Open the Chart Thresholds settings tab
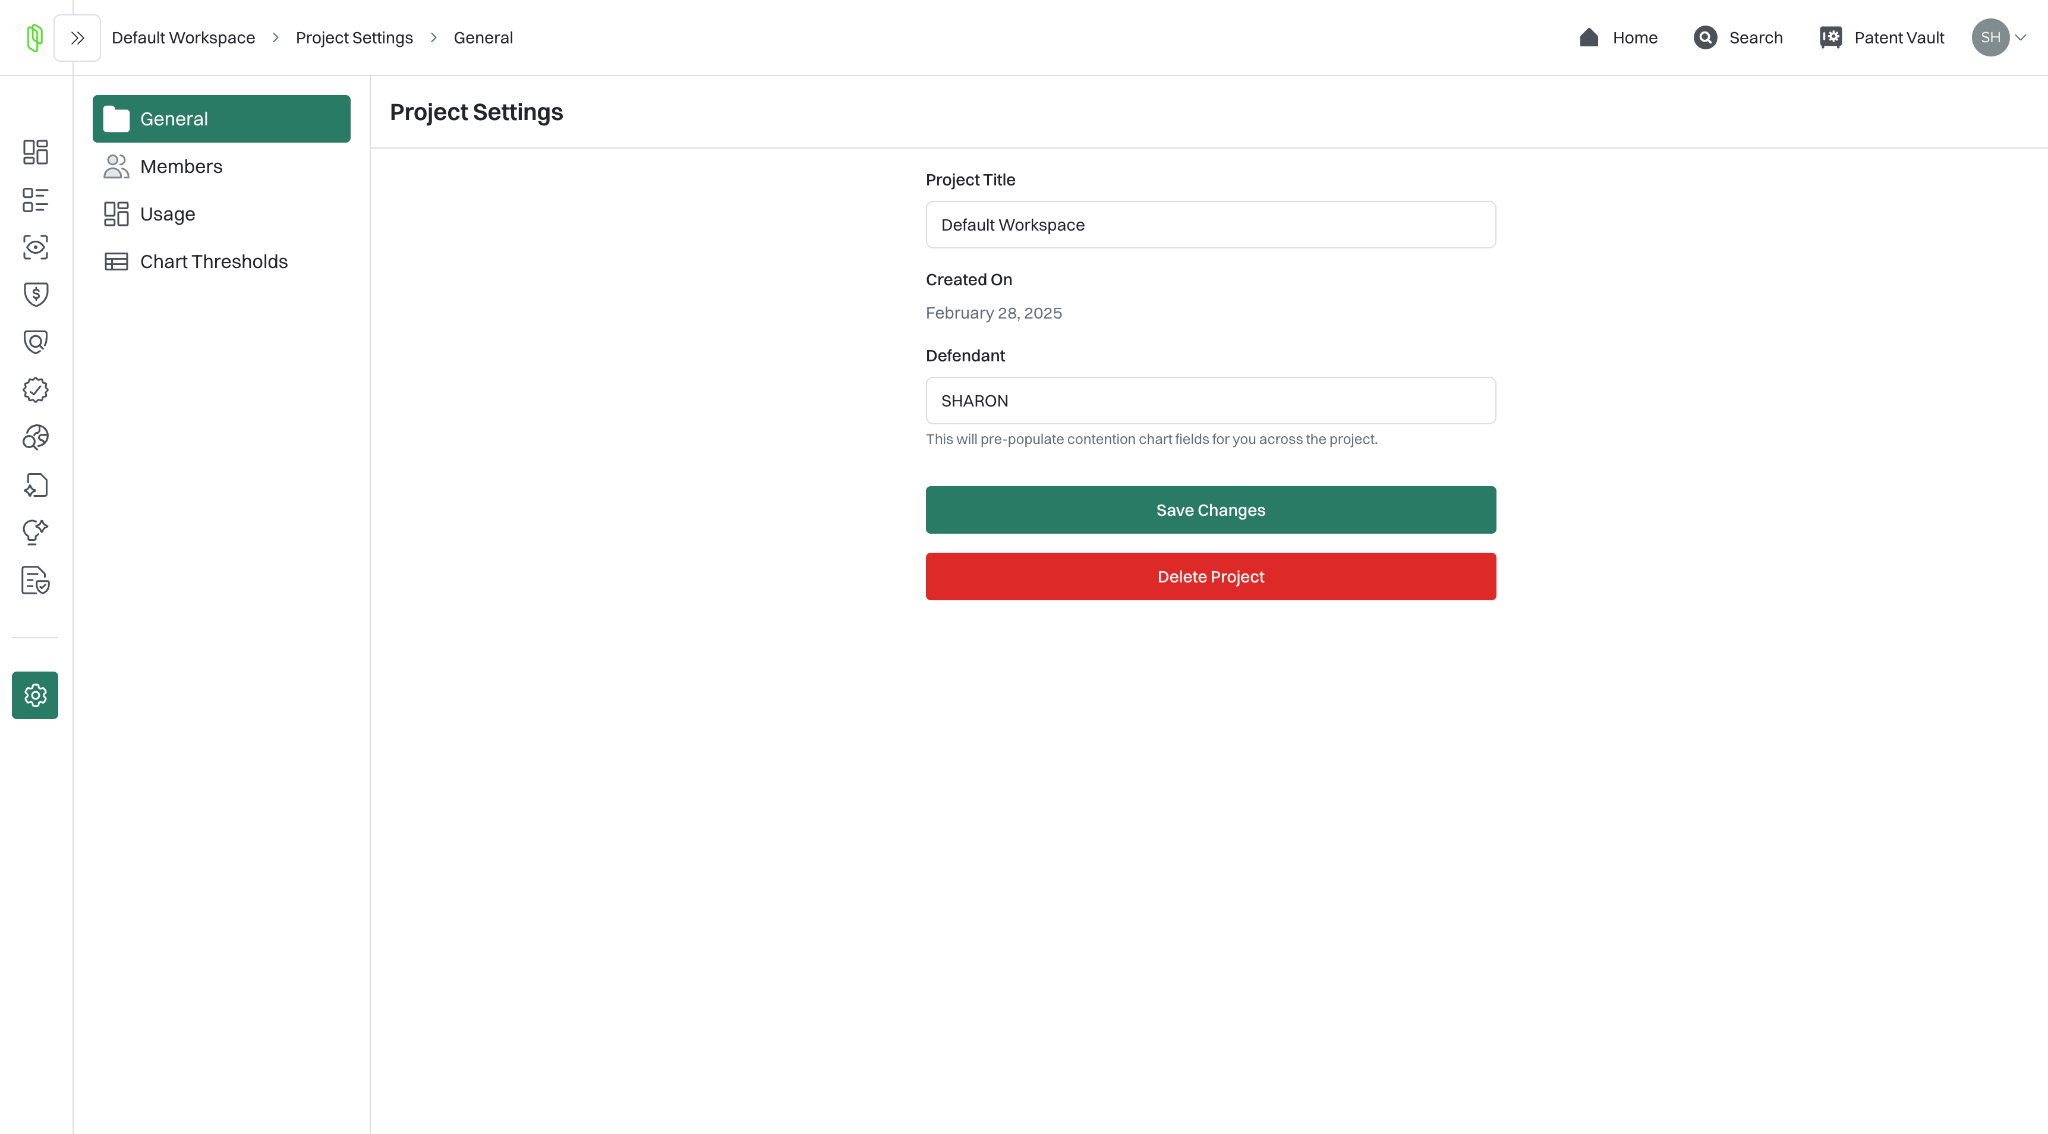Screen dimensions: 2048x1134 213,262
